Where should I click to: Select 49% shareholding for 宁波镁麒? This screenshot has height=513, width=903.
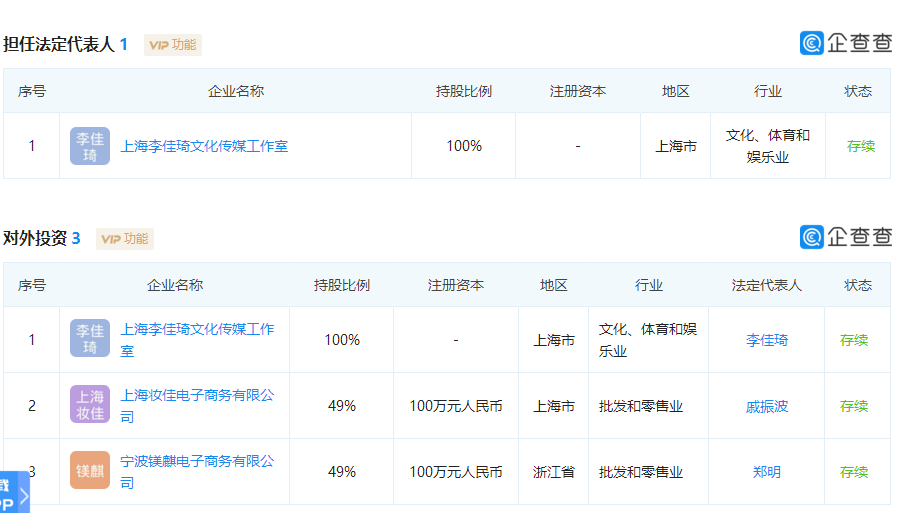[342, 472]
